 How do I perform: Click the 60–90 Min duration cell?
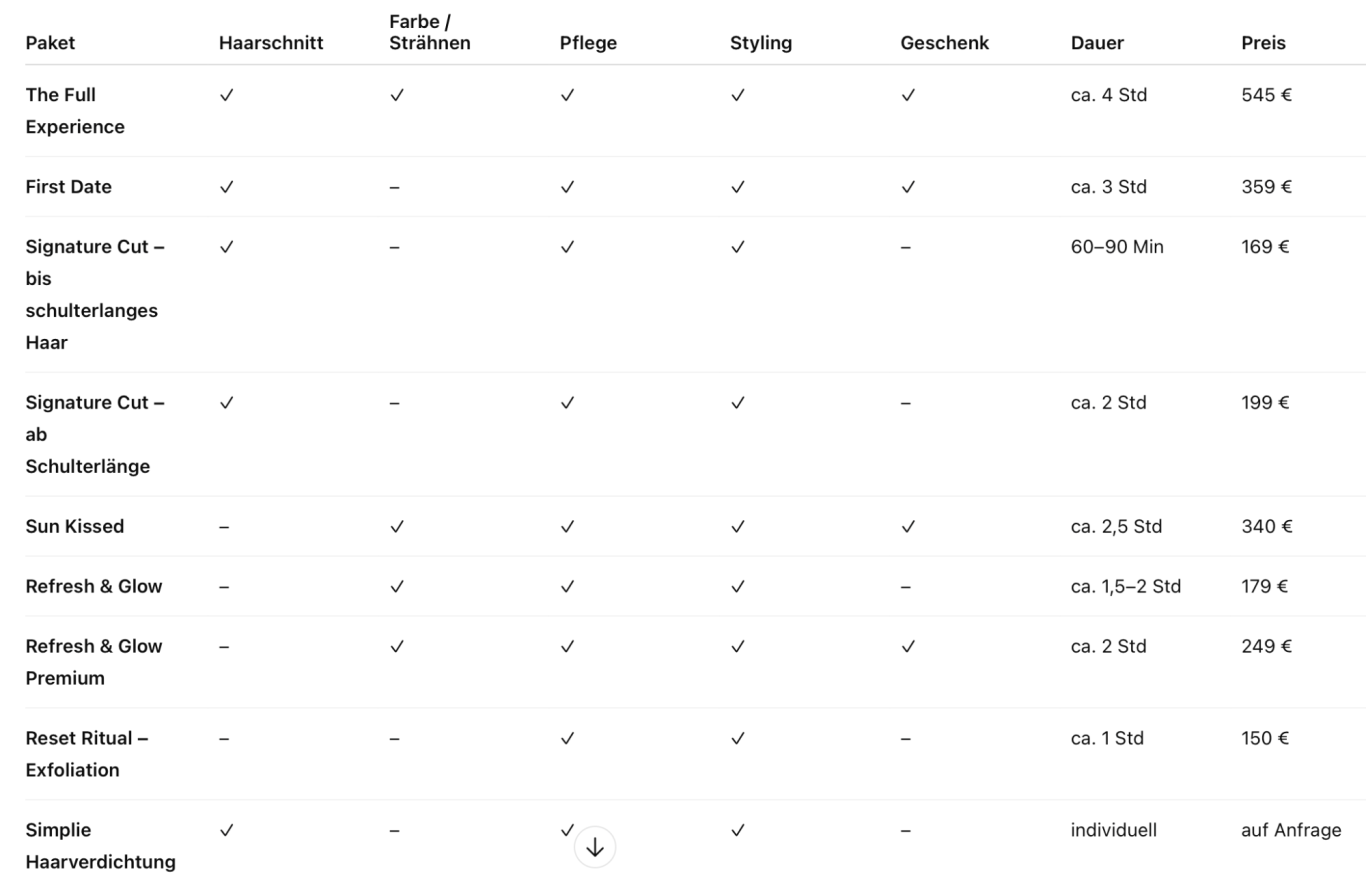pyautogui.click(x=1117, y=247)
